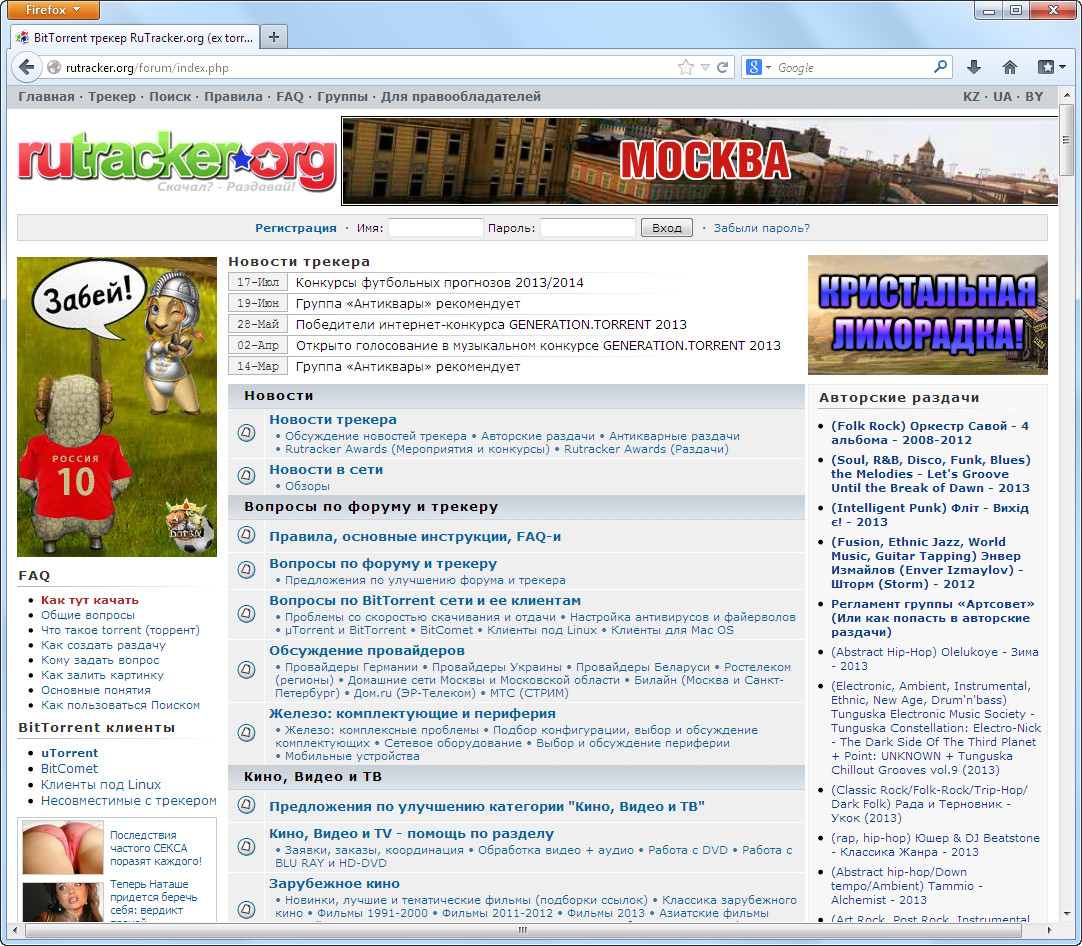Click forum icon beside Правила, основные инструкции
Screen dimensions: 1082x946
pyautogui.click(x=246, y=535)
